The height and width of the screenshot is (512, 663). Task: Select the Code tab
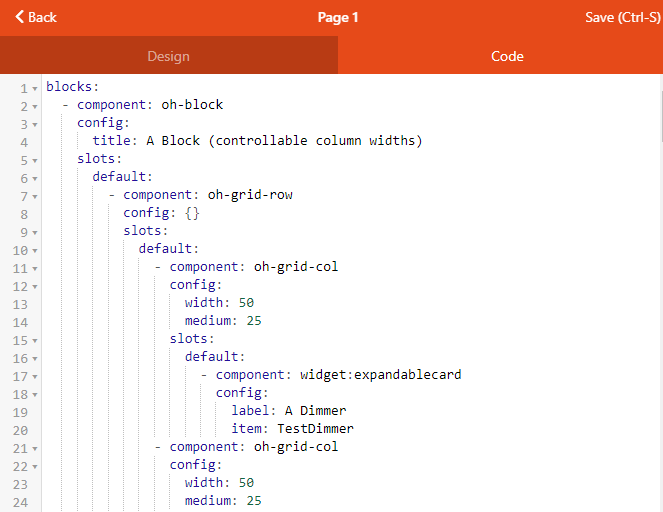point(507,56)
